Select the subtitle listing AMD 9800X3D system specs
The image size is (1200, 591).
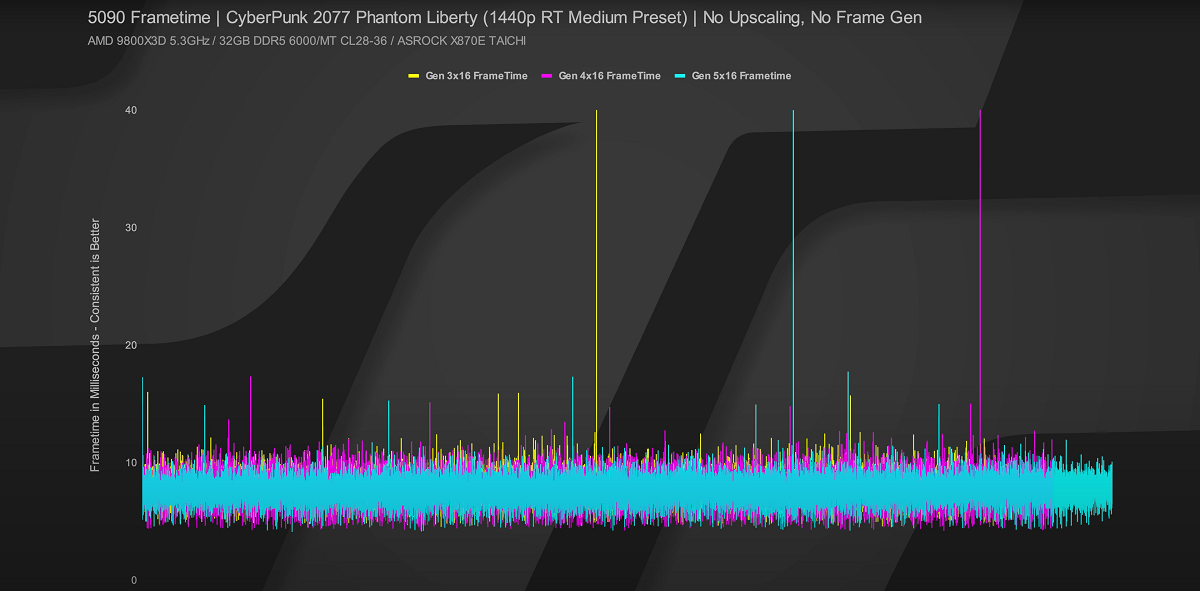(307, 41)
